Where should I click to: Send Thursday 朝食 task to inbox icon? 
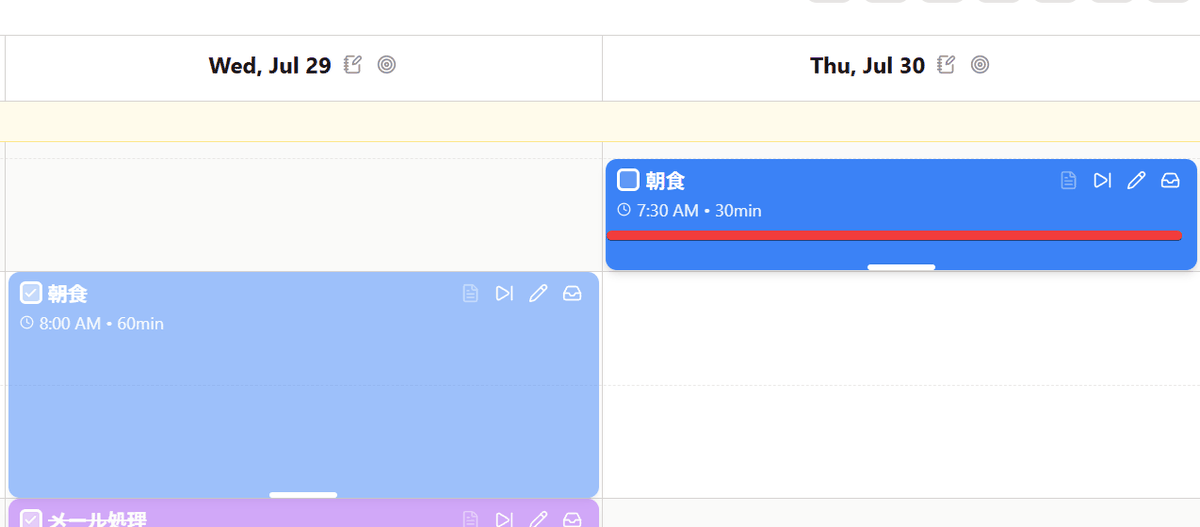(x=1170, y=180)
